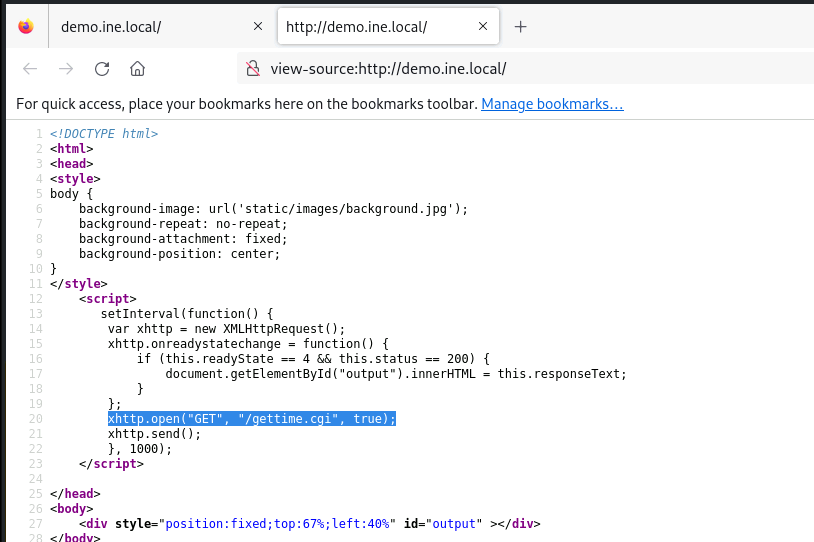Close the first demo.ine.local/ tab
Image resolution: width=814 pixels, height=542 pixels.
pyautogui.click(x=259, y=27)
